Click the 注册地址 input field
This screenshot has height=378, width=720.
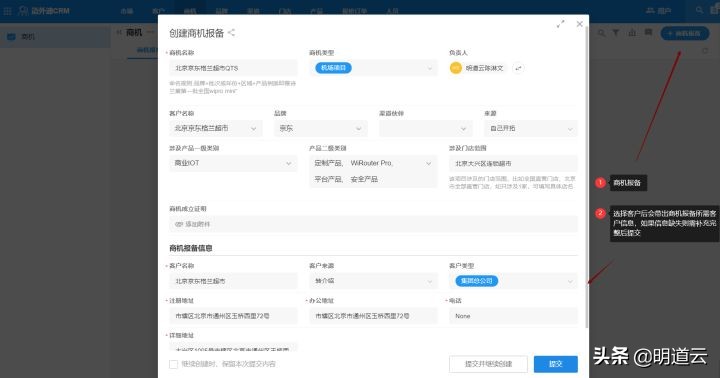[x=233, y=316]
